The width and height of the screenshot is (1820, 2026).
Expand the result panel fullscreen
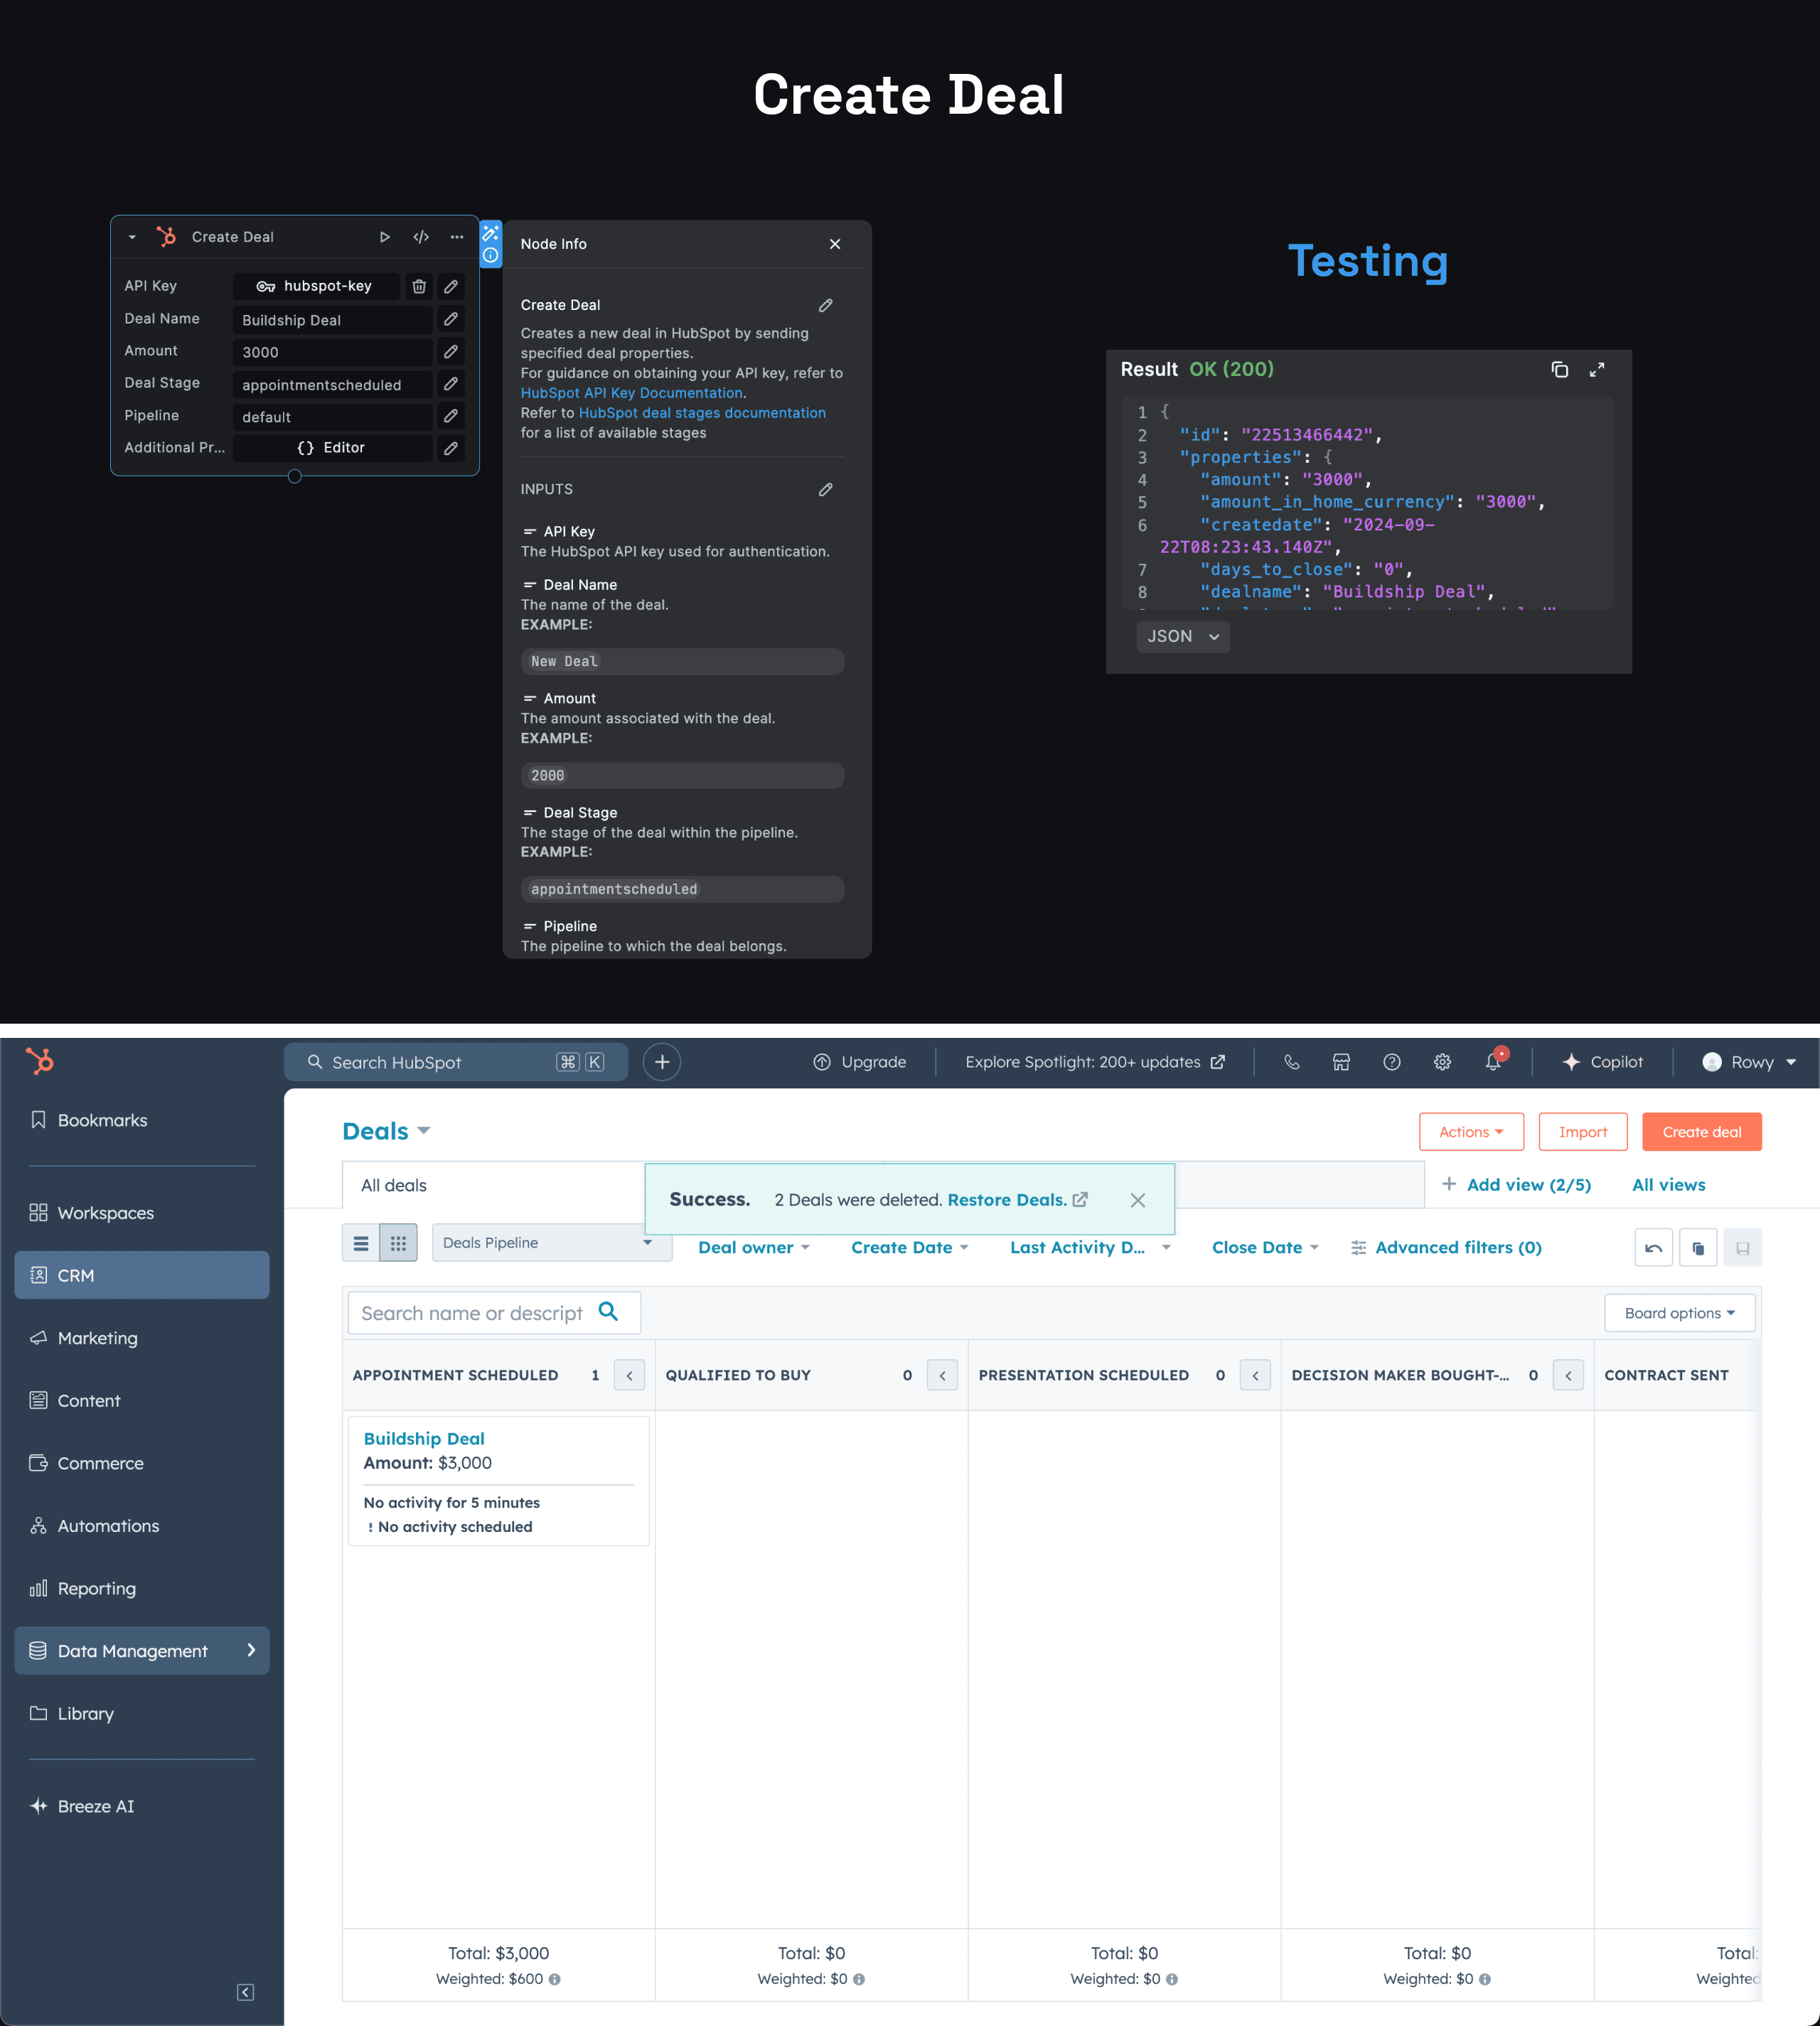(x=1597, y=369)
